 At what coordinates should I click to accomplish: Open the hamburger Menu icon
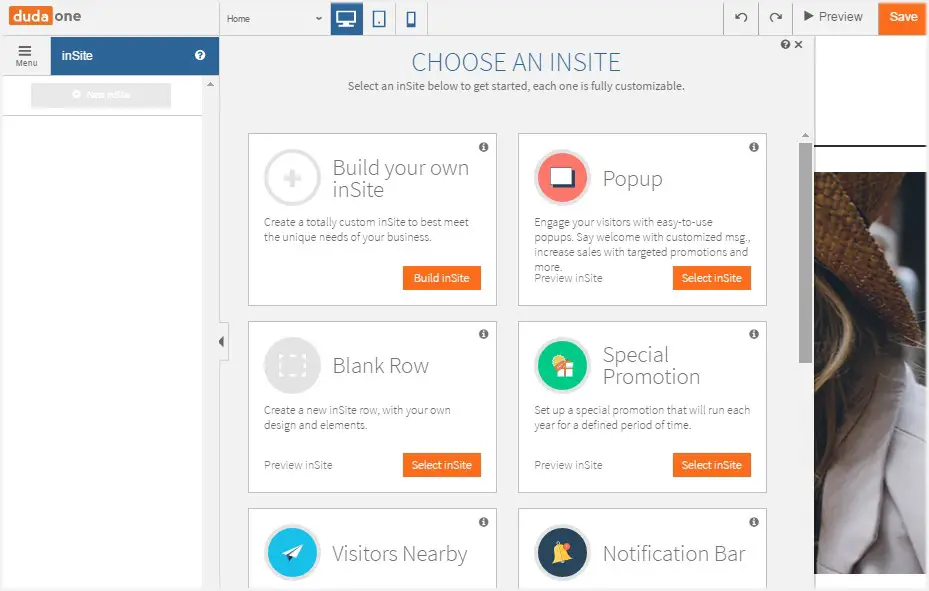click(25, 55)
